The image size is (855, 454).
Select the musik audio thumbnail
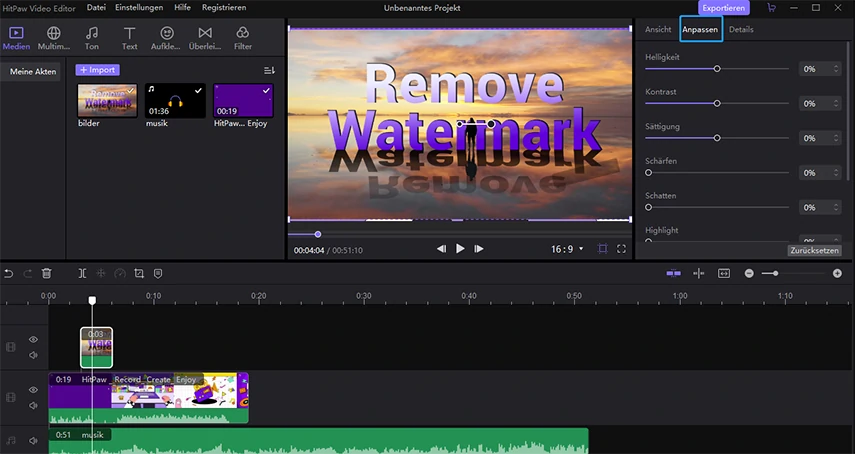pos(175,100)
